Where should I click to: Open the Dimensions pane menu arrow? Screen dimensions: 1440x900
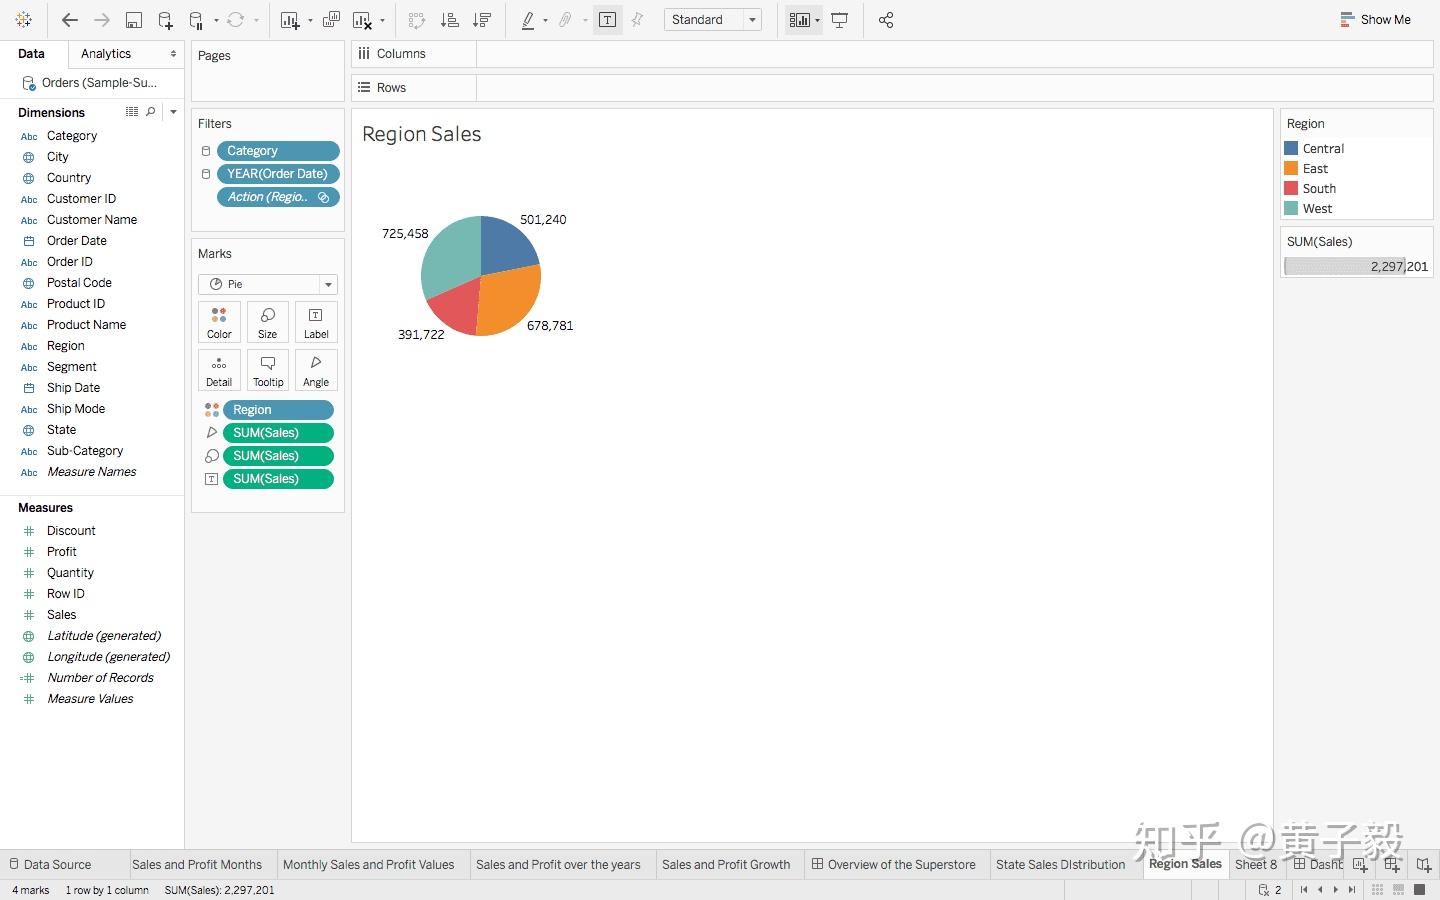(x=173, y=112)
